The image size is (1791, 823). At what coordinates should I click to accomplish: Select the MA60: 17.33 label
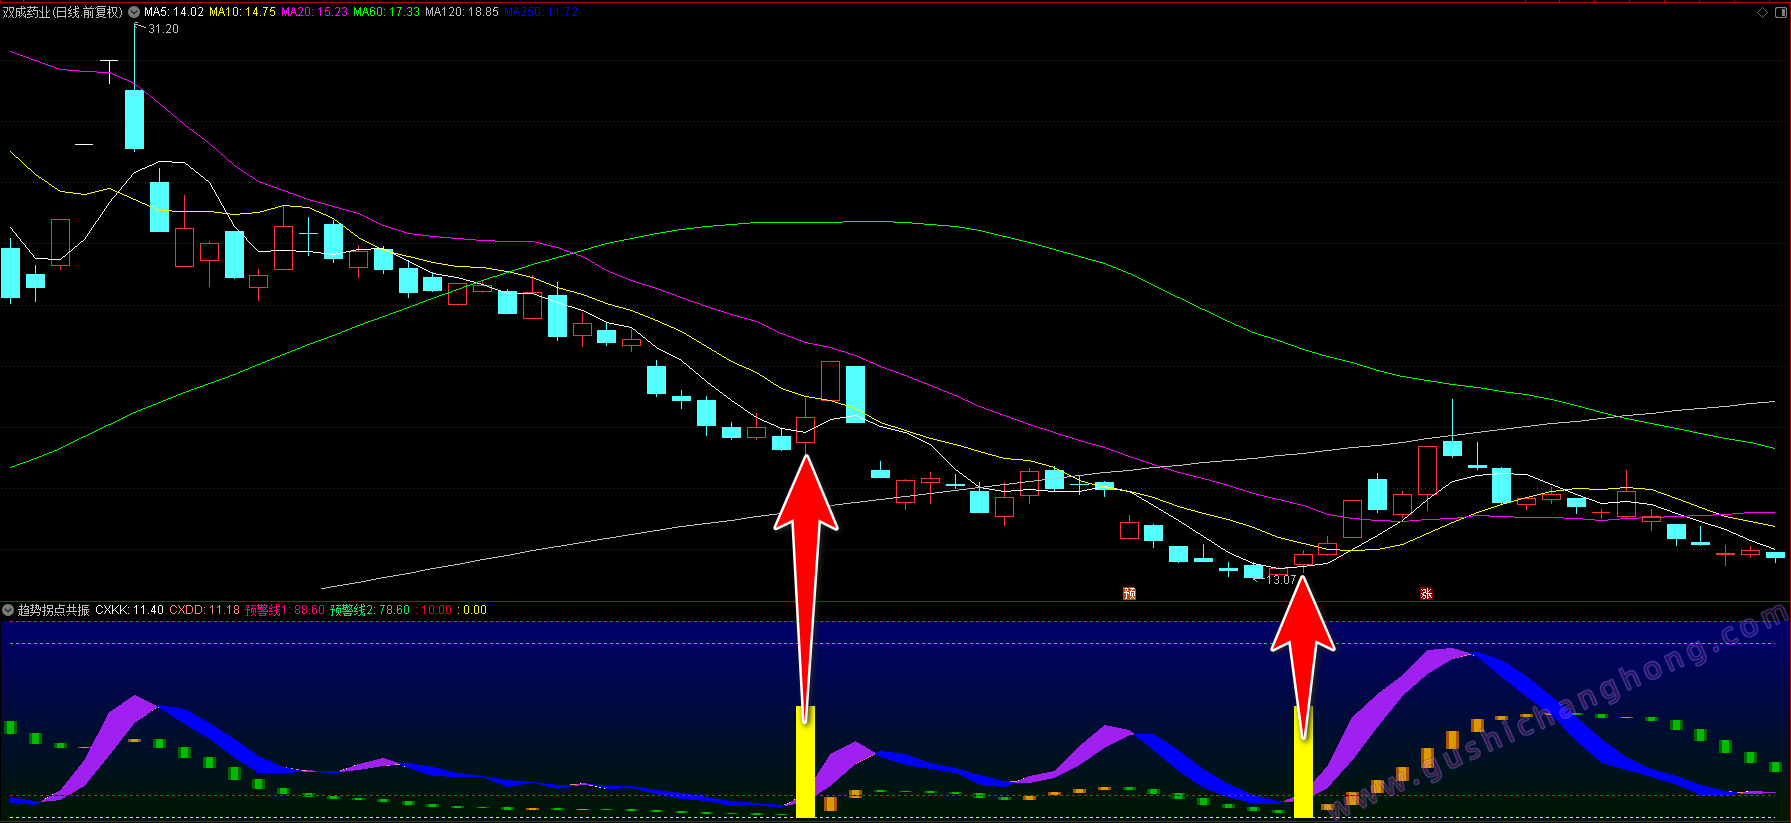(386, 12)
